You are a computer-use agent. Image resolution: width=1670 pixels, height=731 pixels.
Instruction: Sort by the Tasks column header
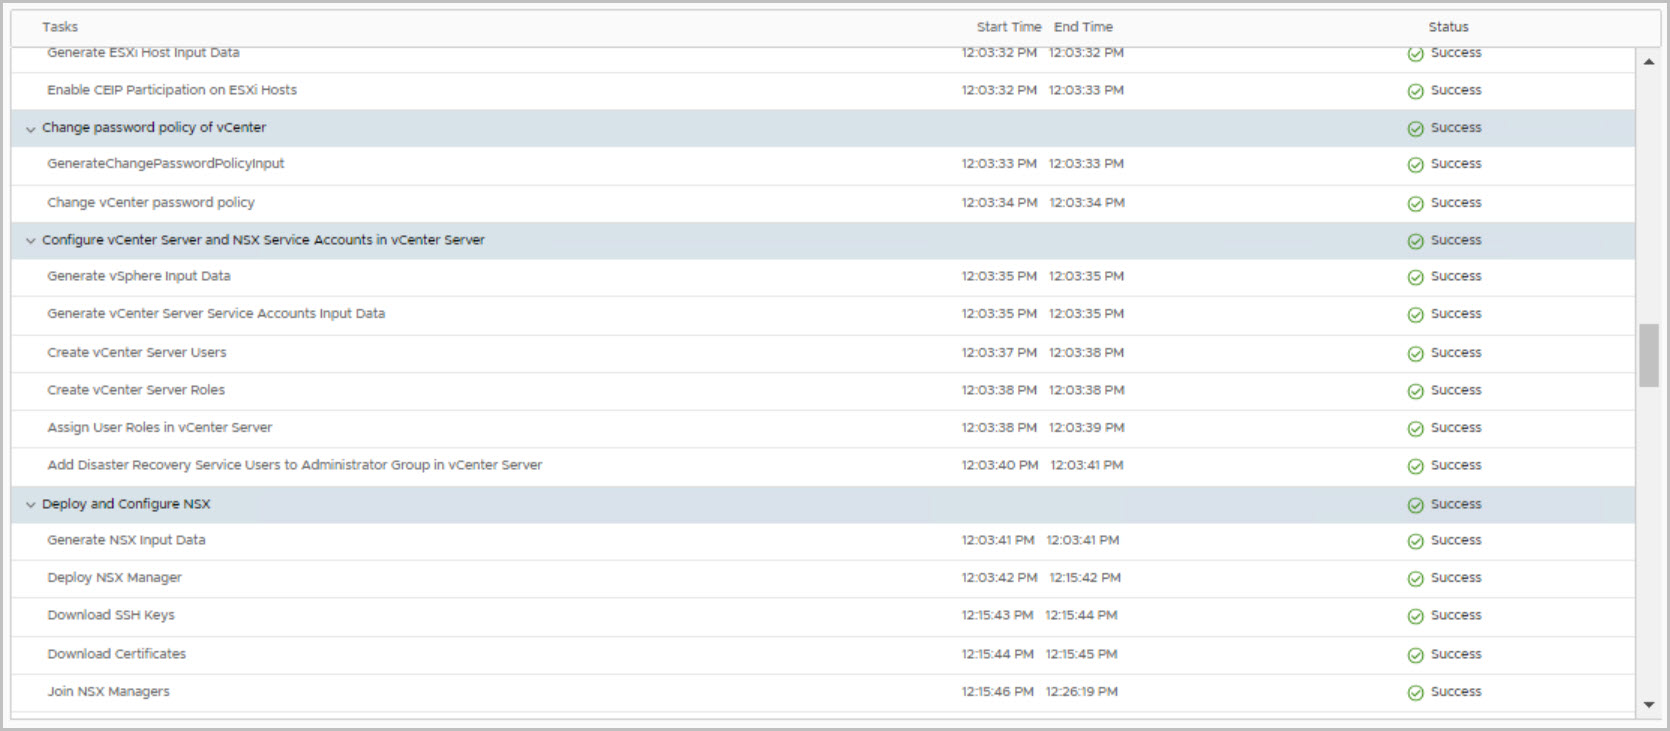60,27
